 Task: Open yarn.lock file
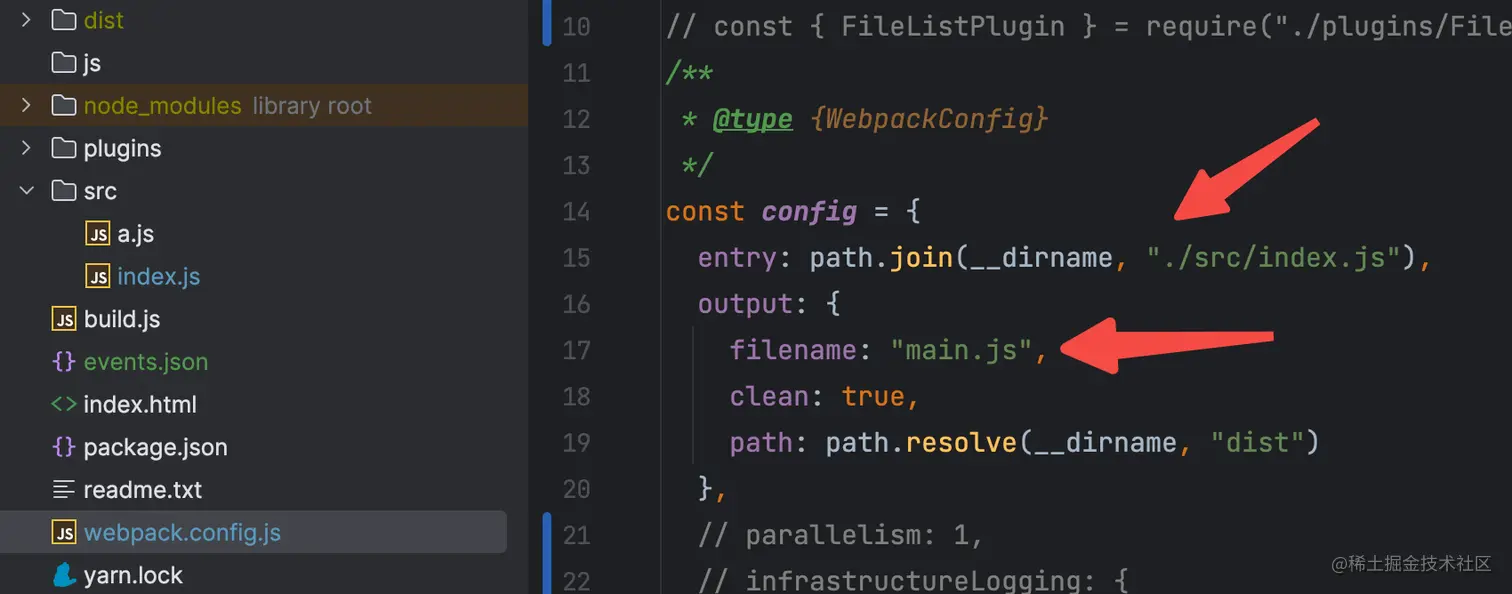point(133,575)
